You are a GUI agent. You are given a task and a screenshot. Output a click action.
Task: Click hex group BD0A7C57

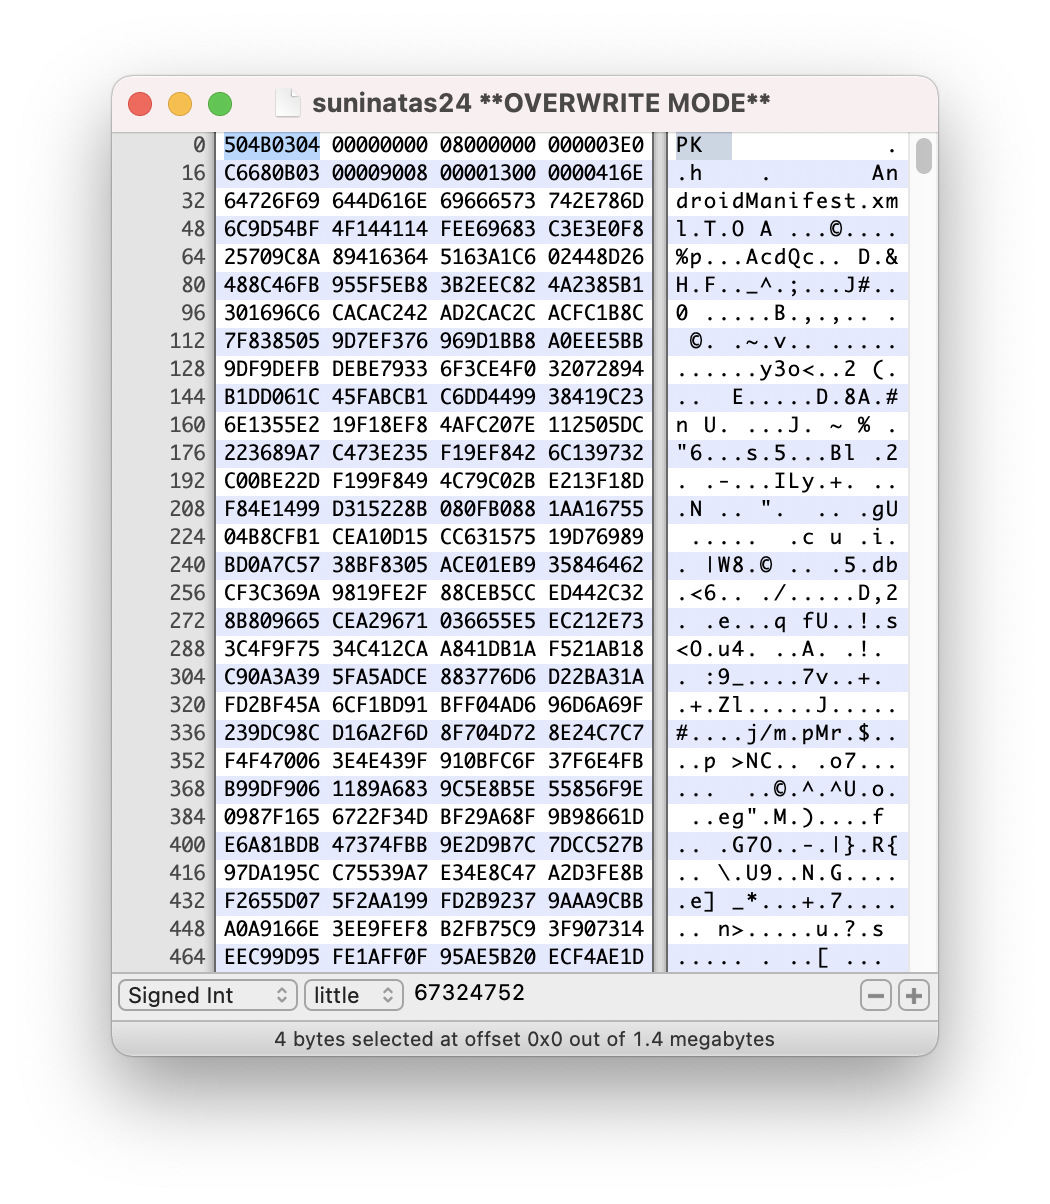pyautogui.click(x=272, y=565)
